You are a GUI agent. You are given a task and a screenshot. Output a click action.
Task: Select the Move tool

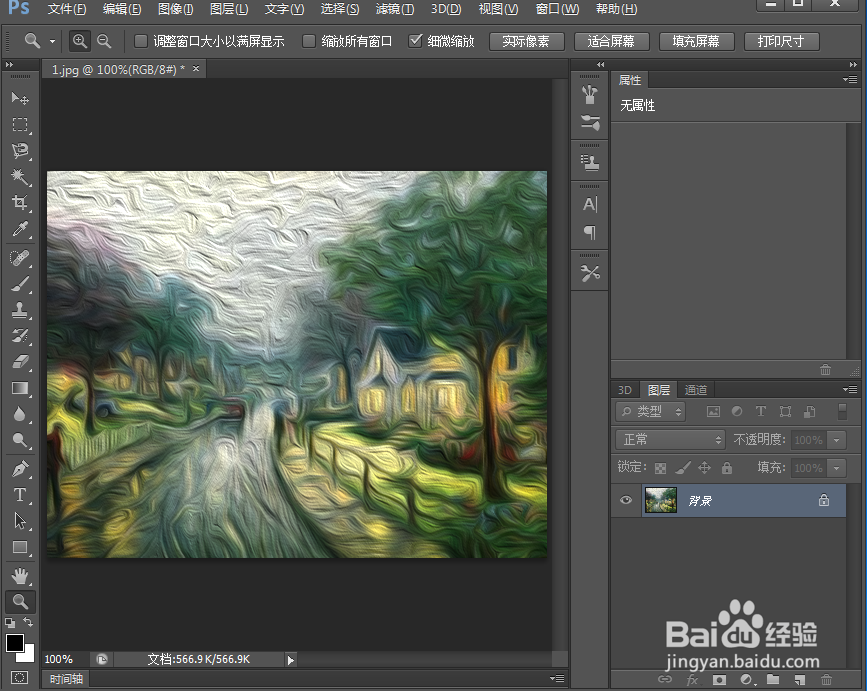point(20,98)
